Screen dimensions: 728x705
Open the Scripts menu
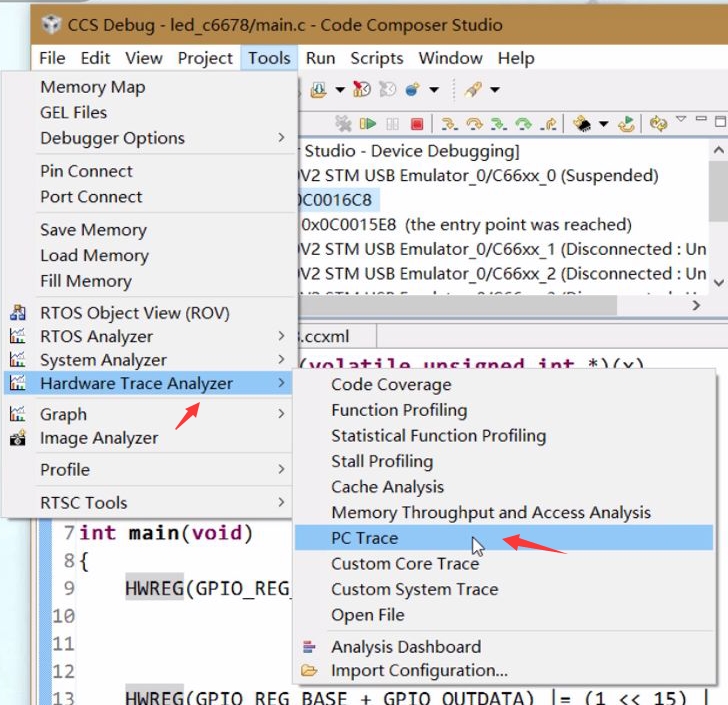click(377, 58)
